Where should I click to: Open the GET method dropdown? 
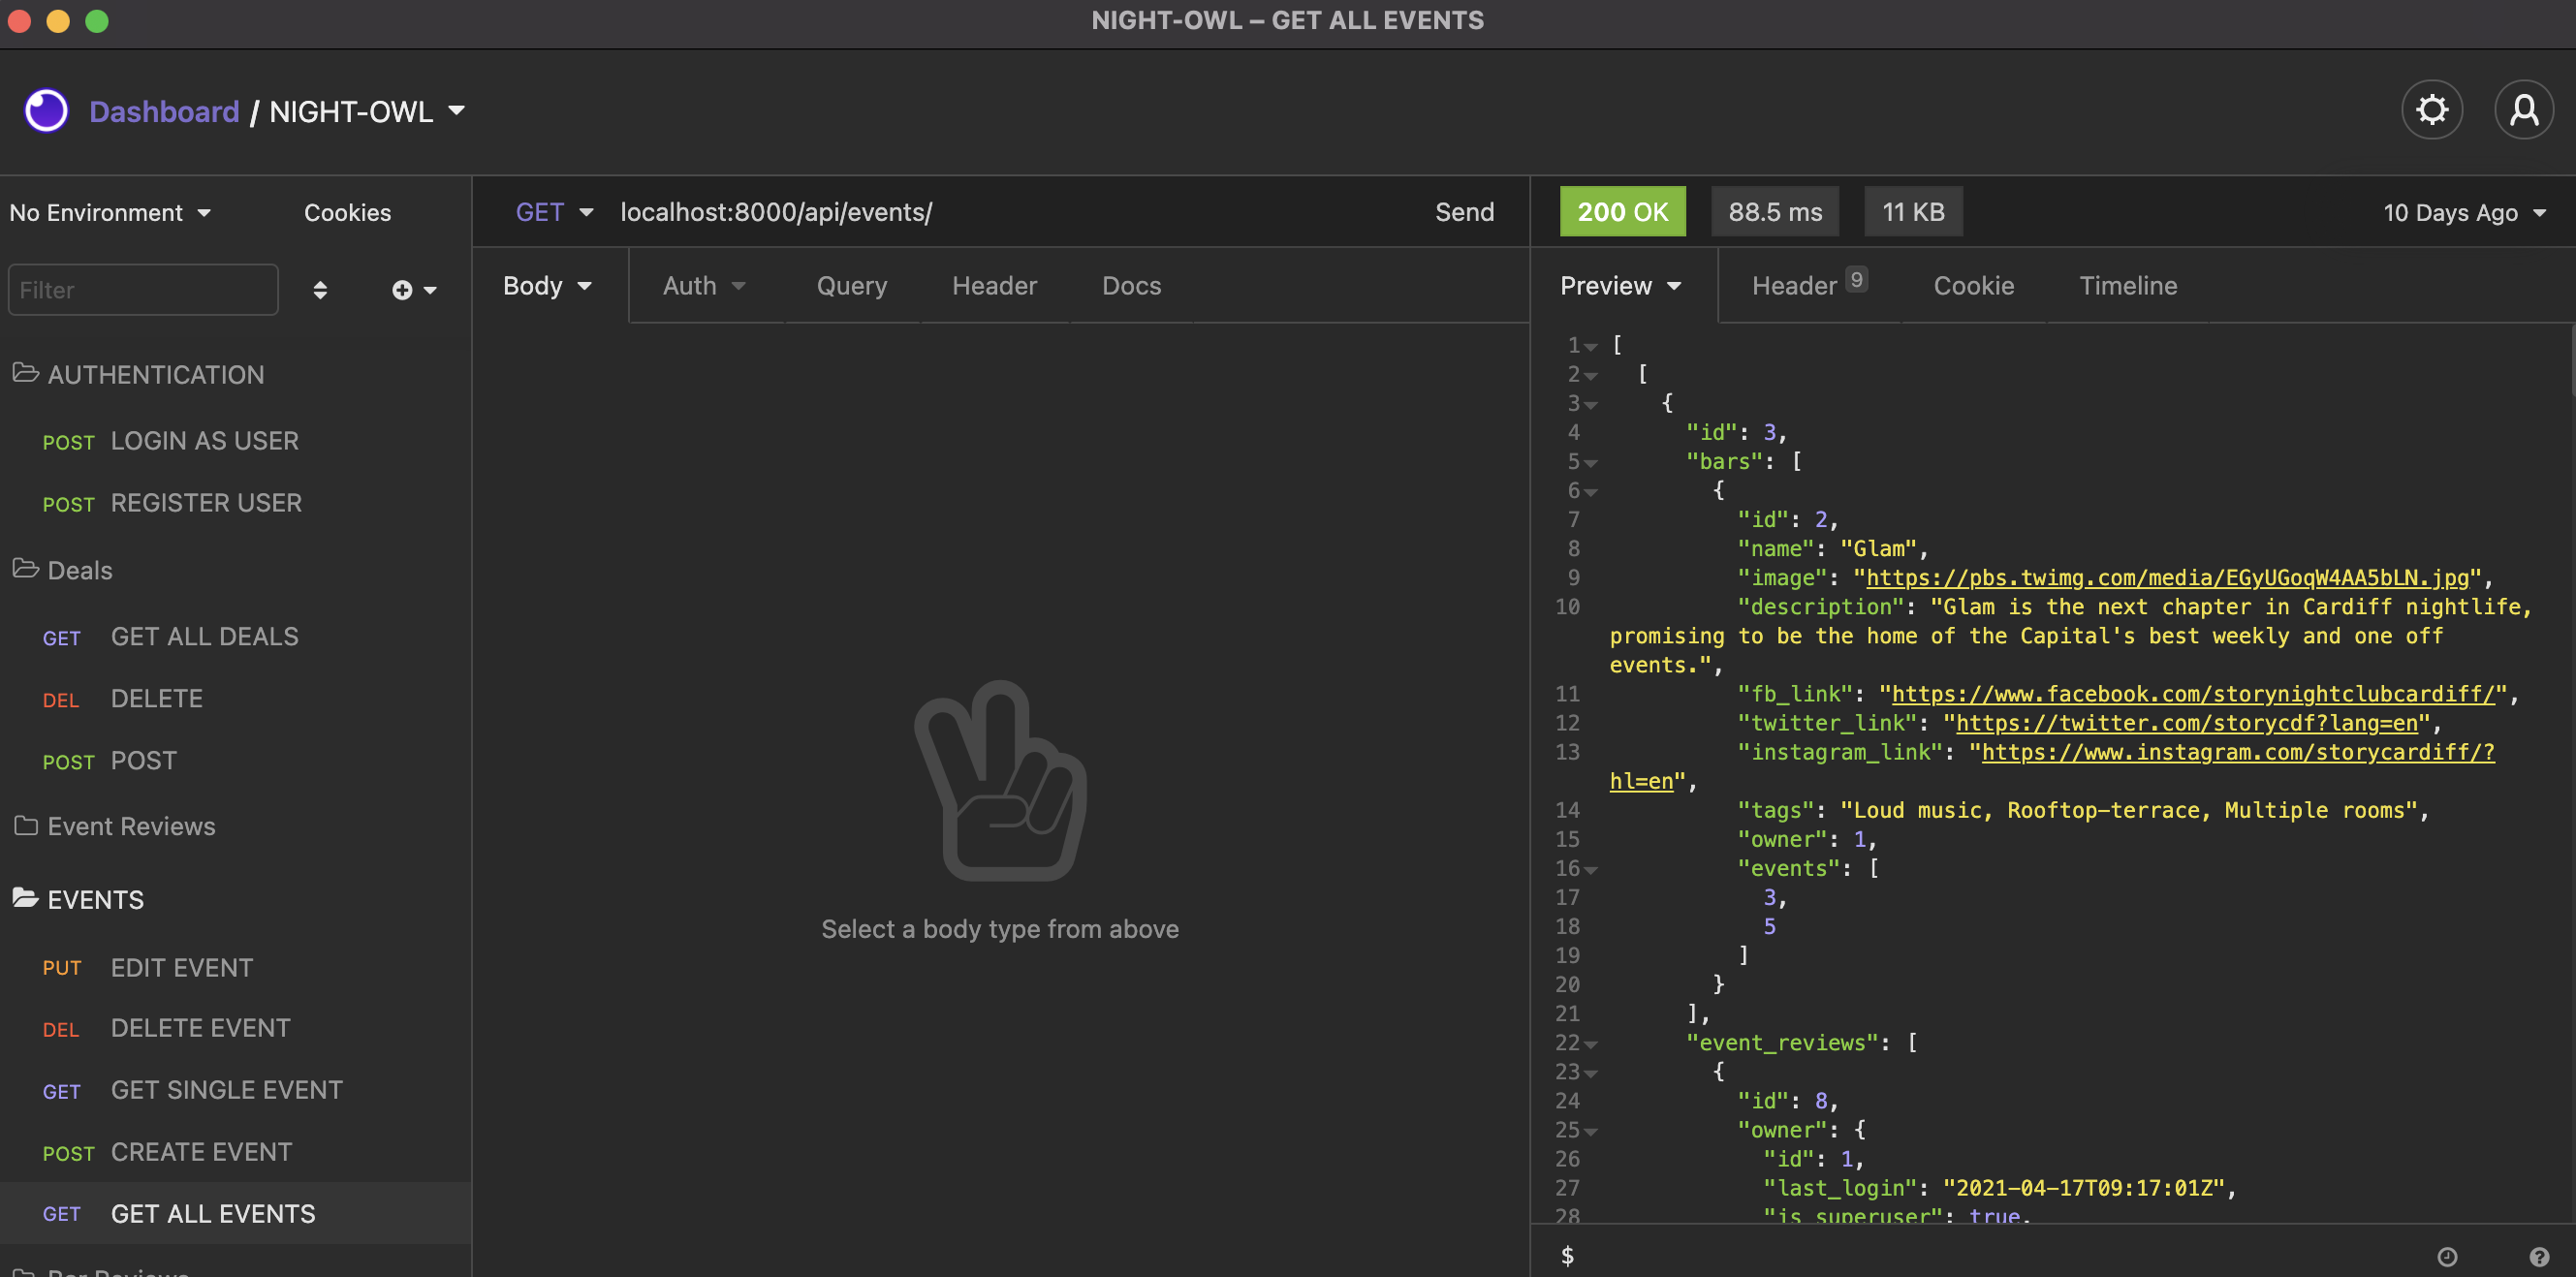pyautogui.click(x=555, y=212)
